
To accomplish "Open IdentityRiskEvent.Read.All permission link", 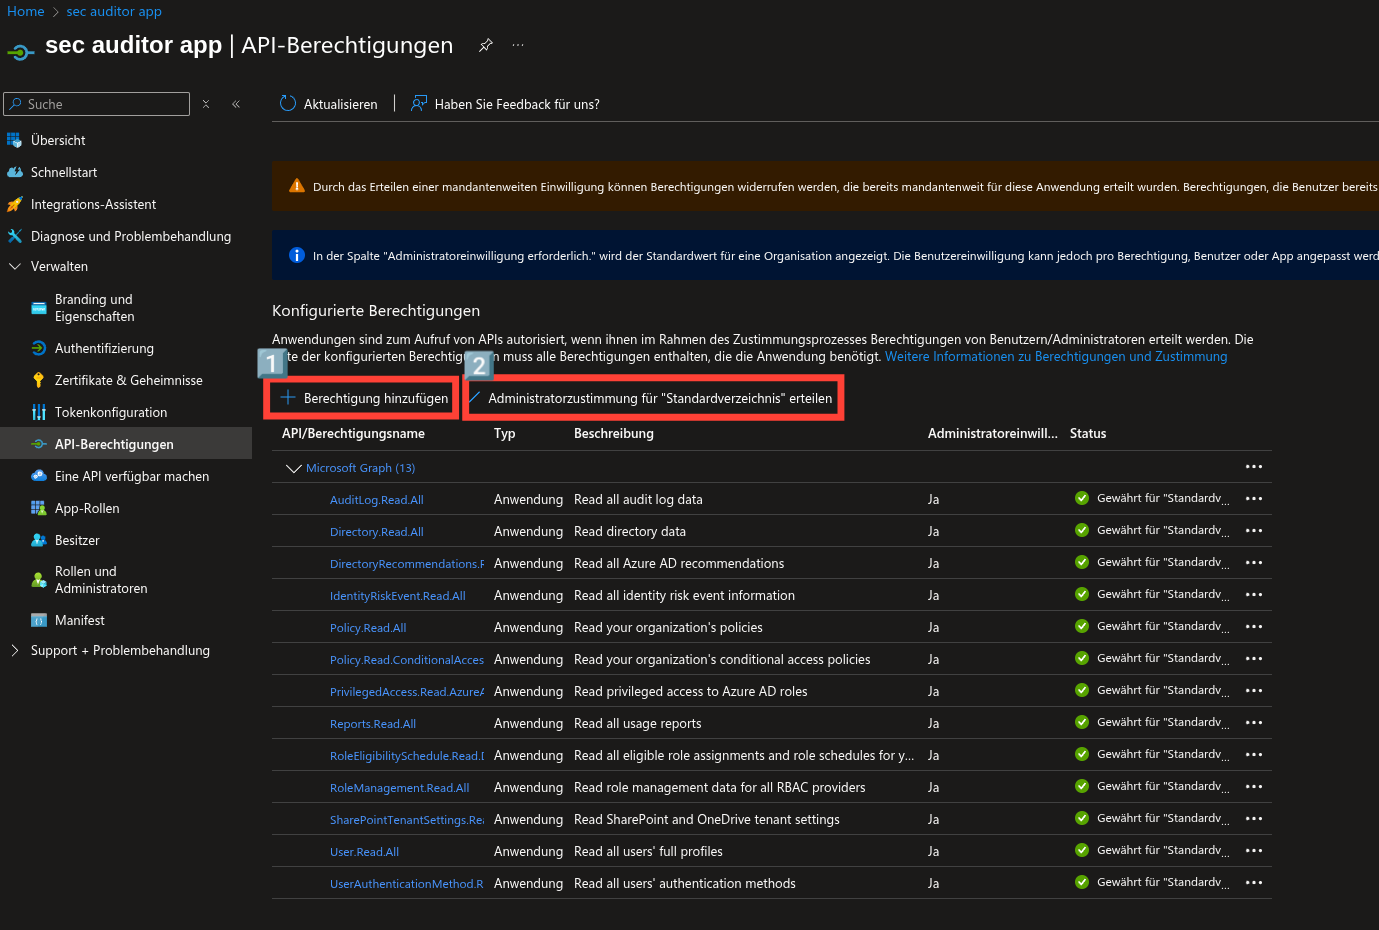I will pyautogui.click(x=398, y=596).
